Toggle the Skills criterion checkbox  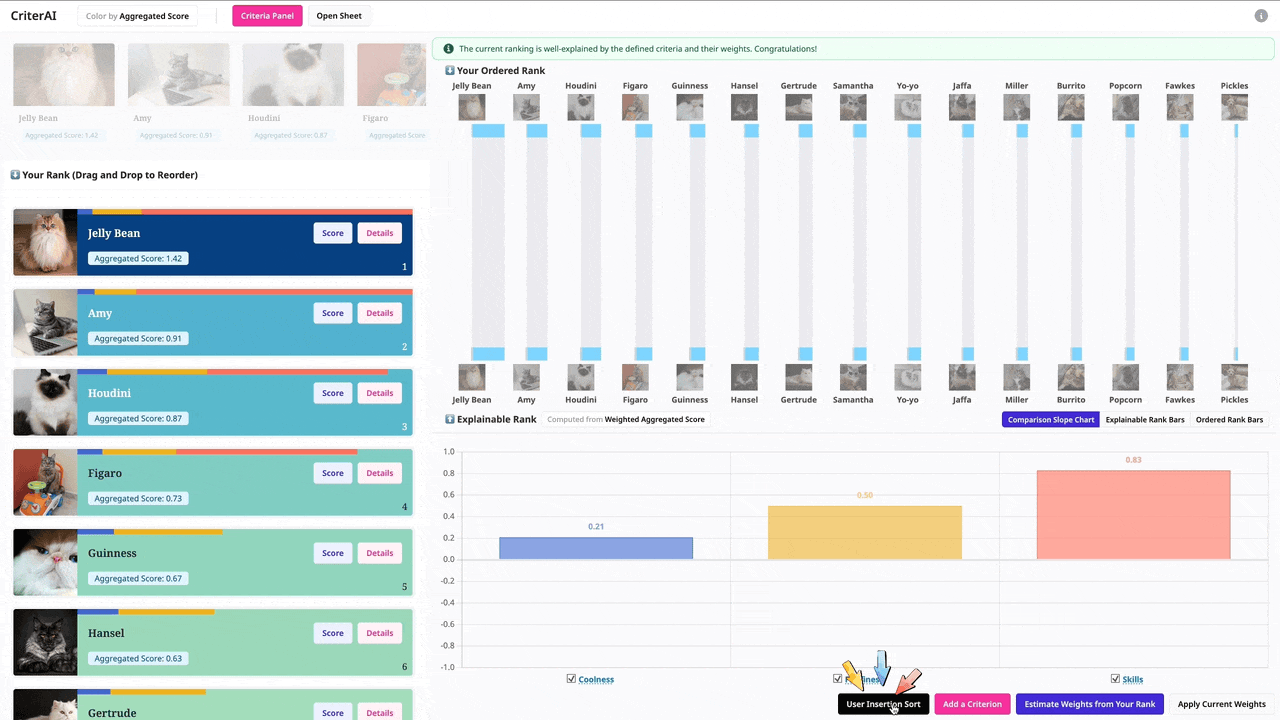pos(1116,679)
